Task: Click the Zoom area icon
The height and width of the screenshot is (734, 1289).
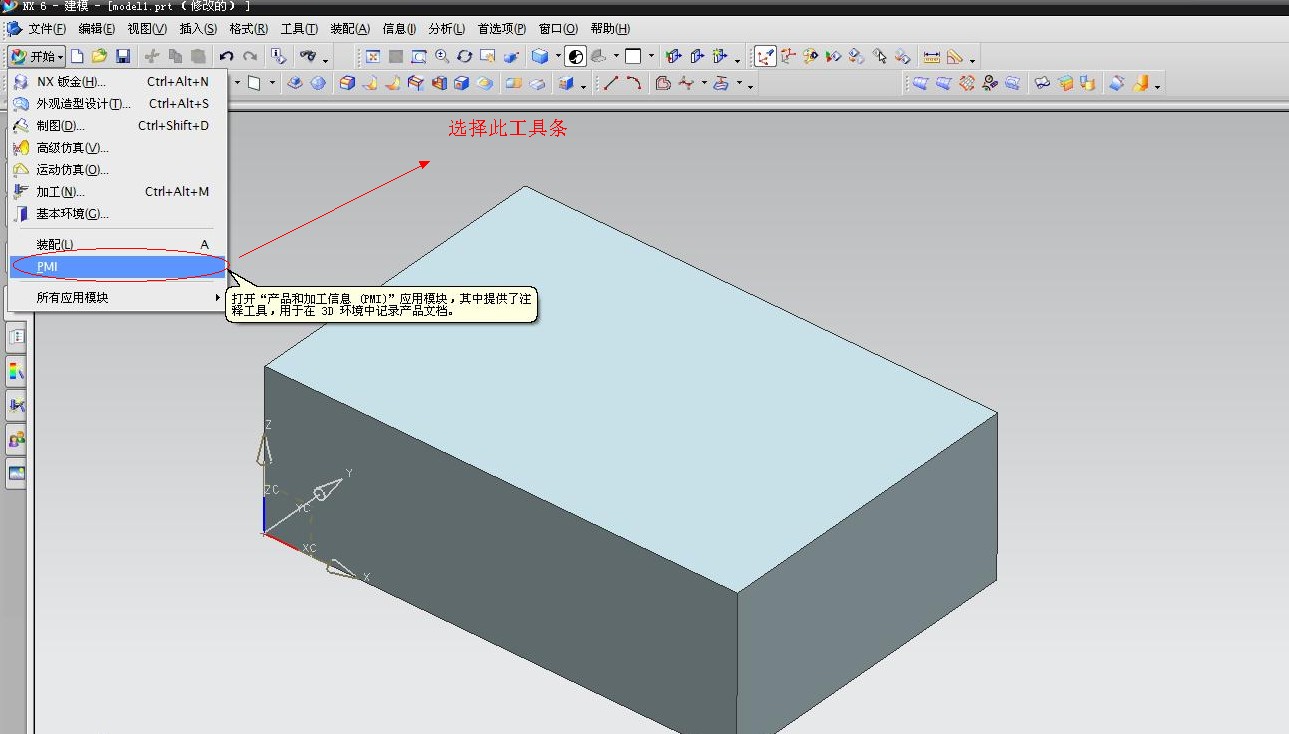Action: 418,56
